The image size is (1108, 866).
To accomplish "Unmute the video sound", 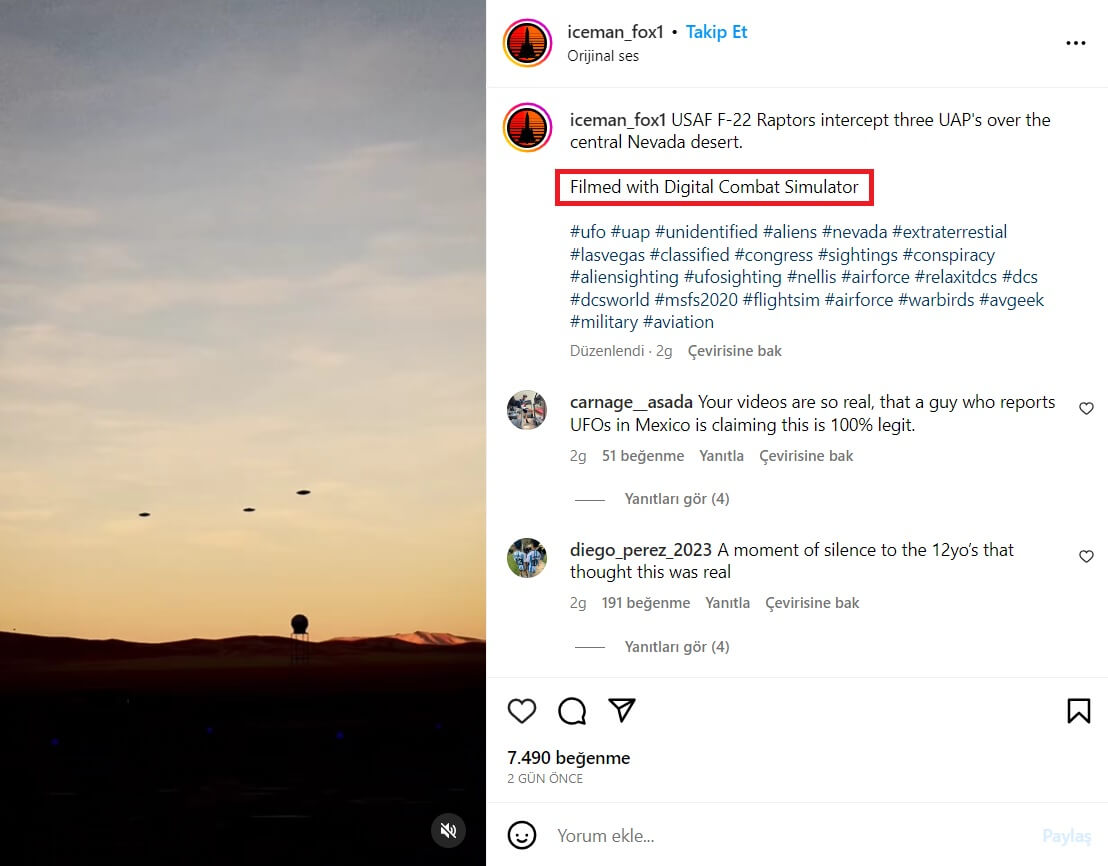I will 449,830.
